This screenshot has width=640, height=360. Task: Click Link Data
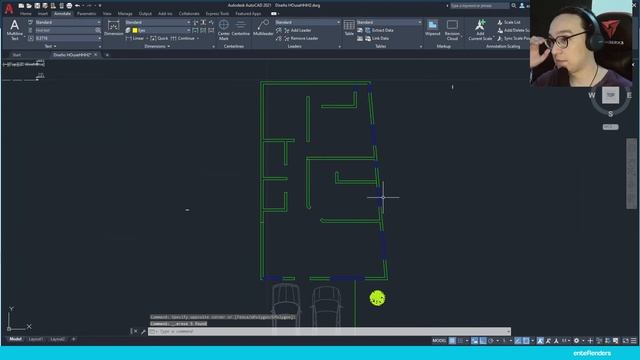377,38
